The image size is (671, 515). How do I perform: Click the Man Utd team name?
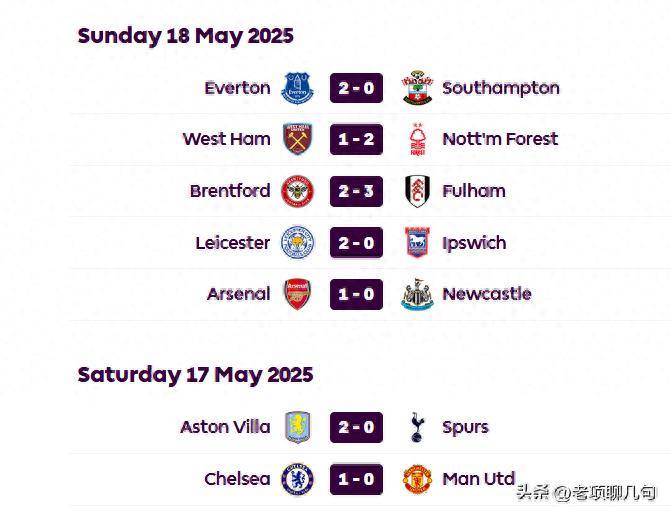[478, 479]
